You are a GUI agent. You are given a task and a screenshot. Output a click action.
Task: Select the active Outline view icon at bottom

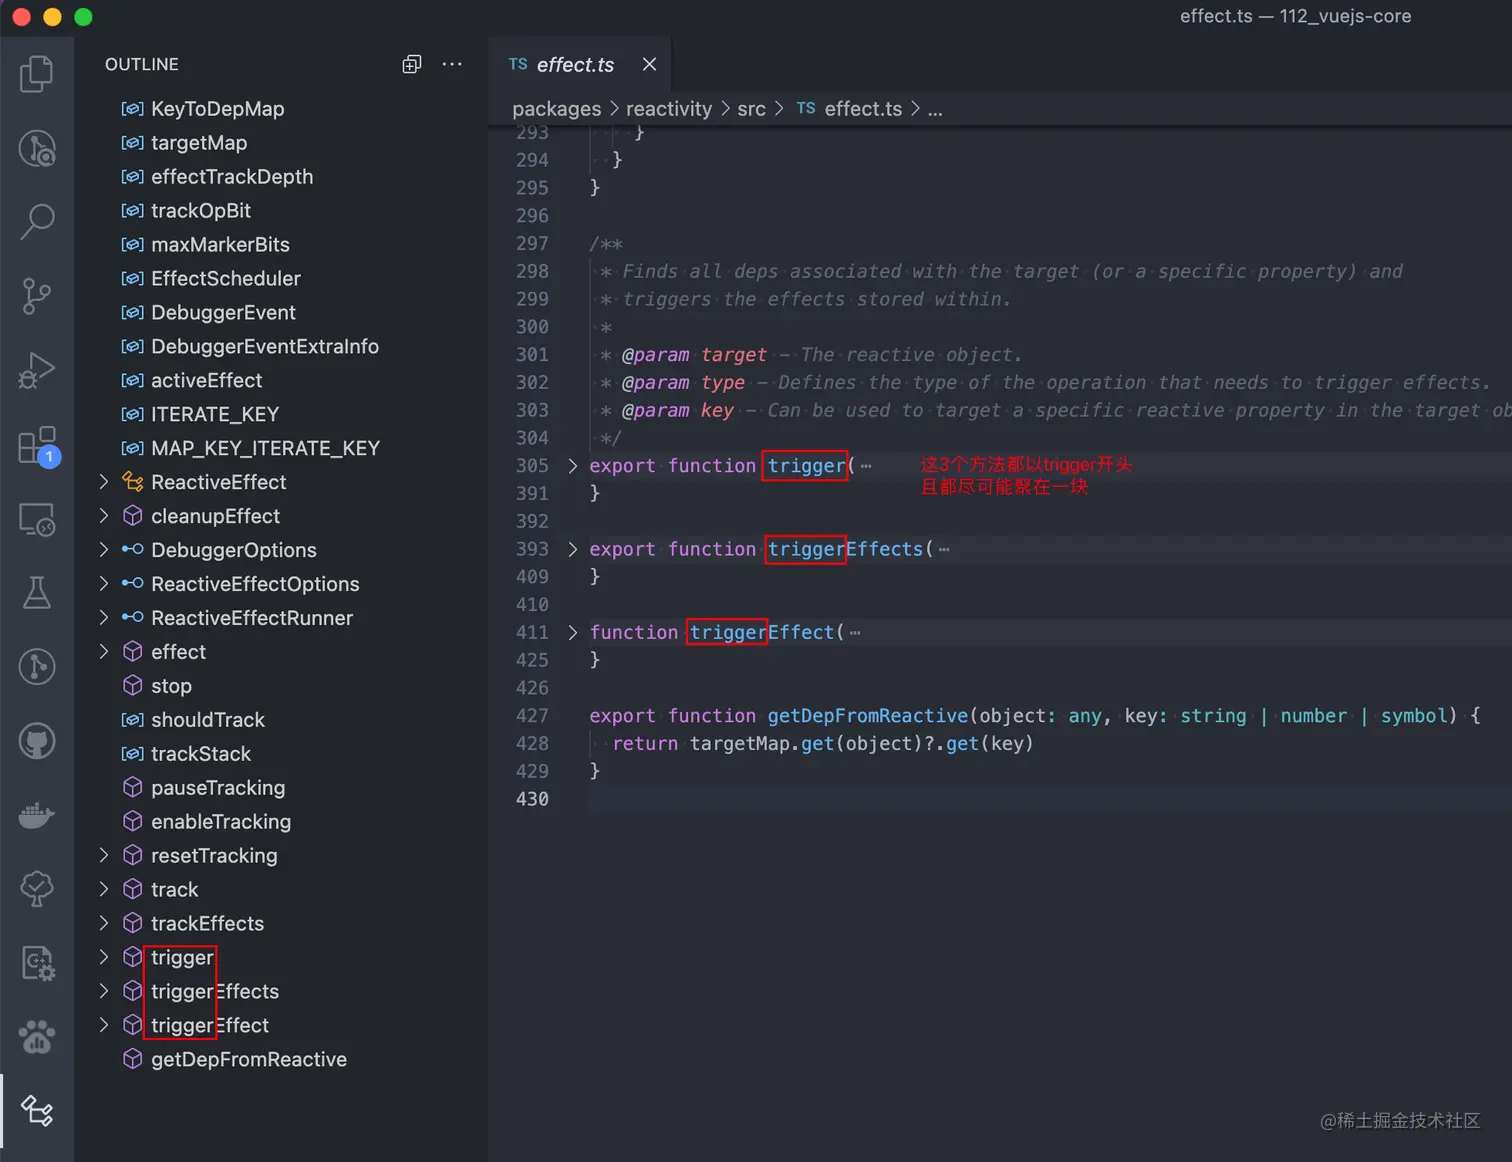[x=37, y=1111]
